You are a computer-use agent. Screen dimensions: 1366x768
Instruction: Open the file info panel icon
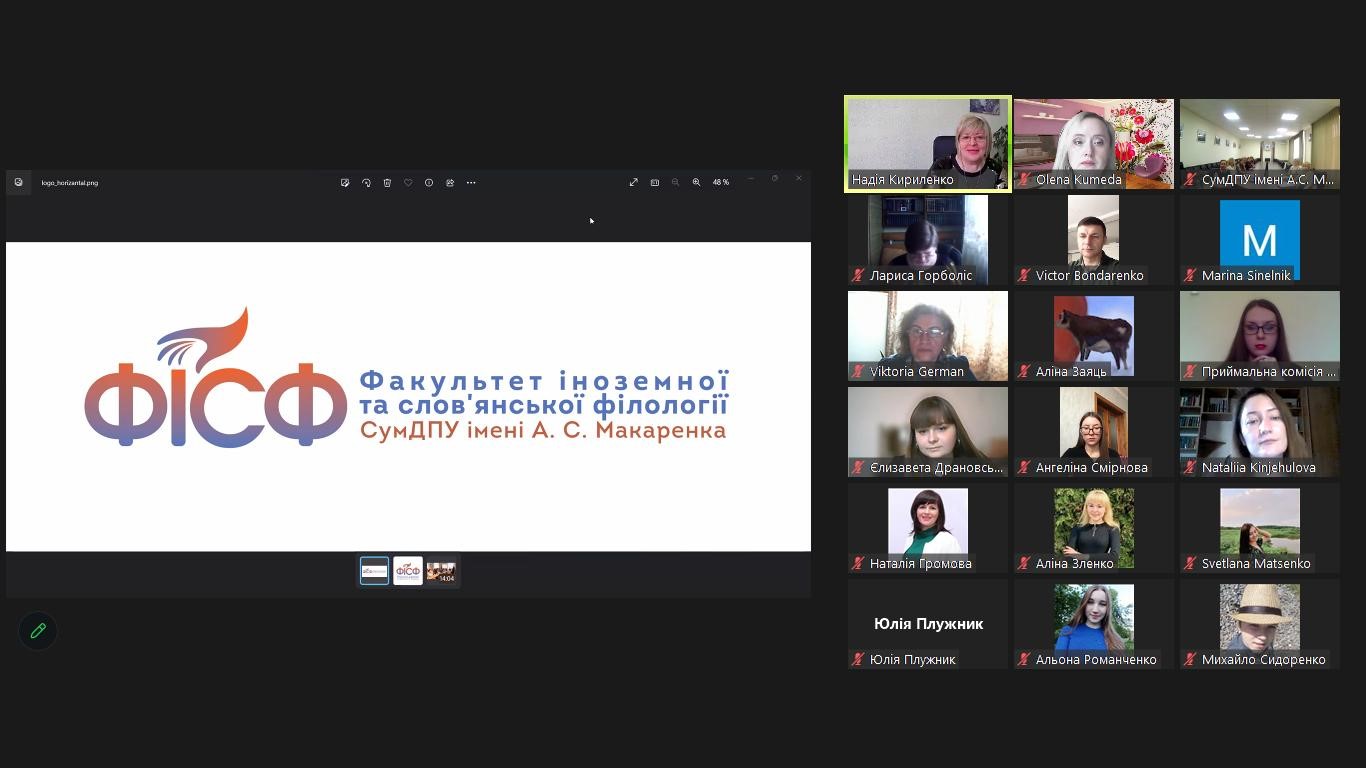pyautogui.click(x=429, y=183)
